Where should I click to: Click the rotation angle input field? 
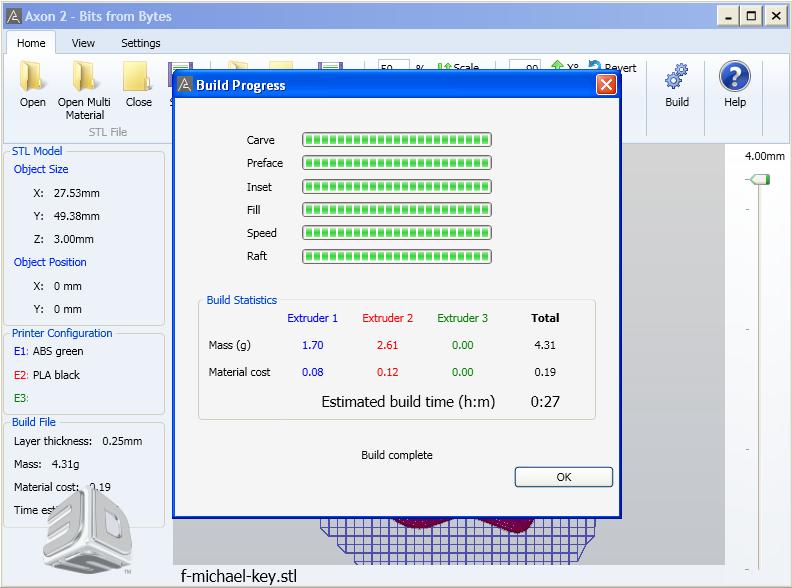[x=525, y=66]
